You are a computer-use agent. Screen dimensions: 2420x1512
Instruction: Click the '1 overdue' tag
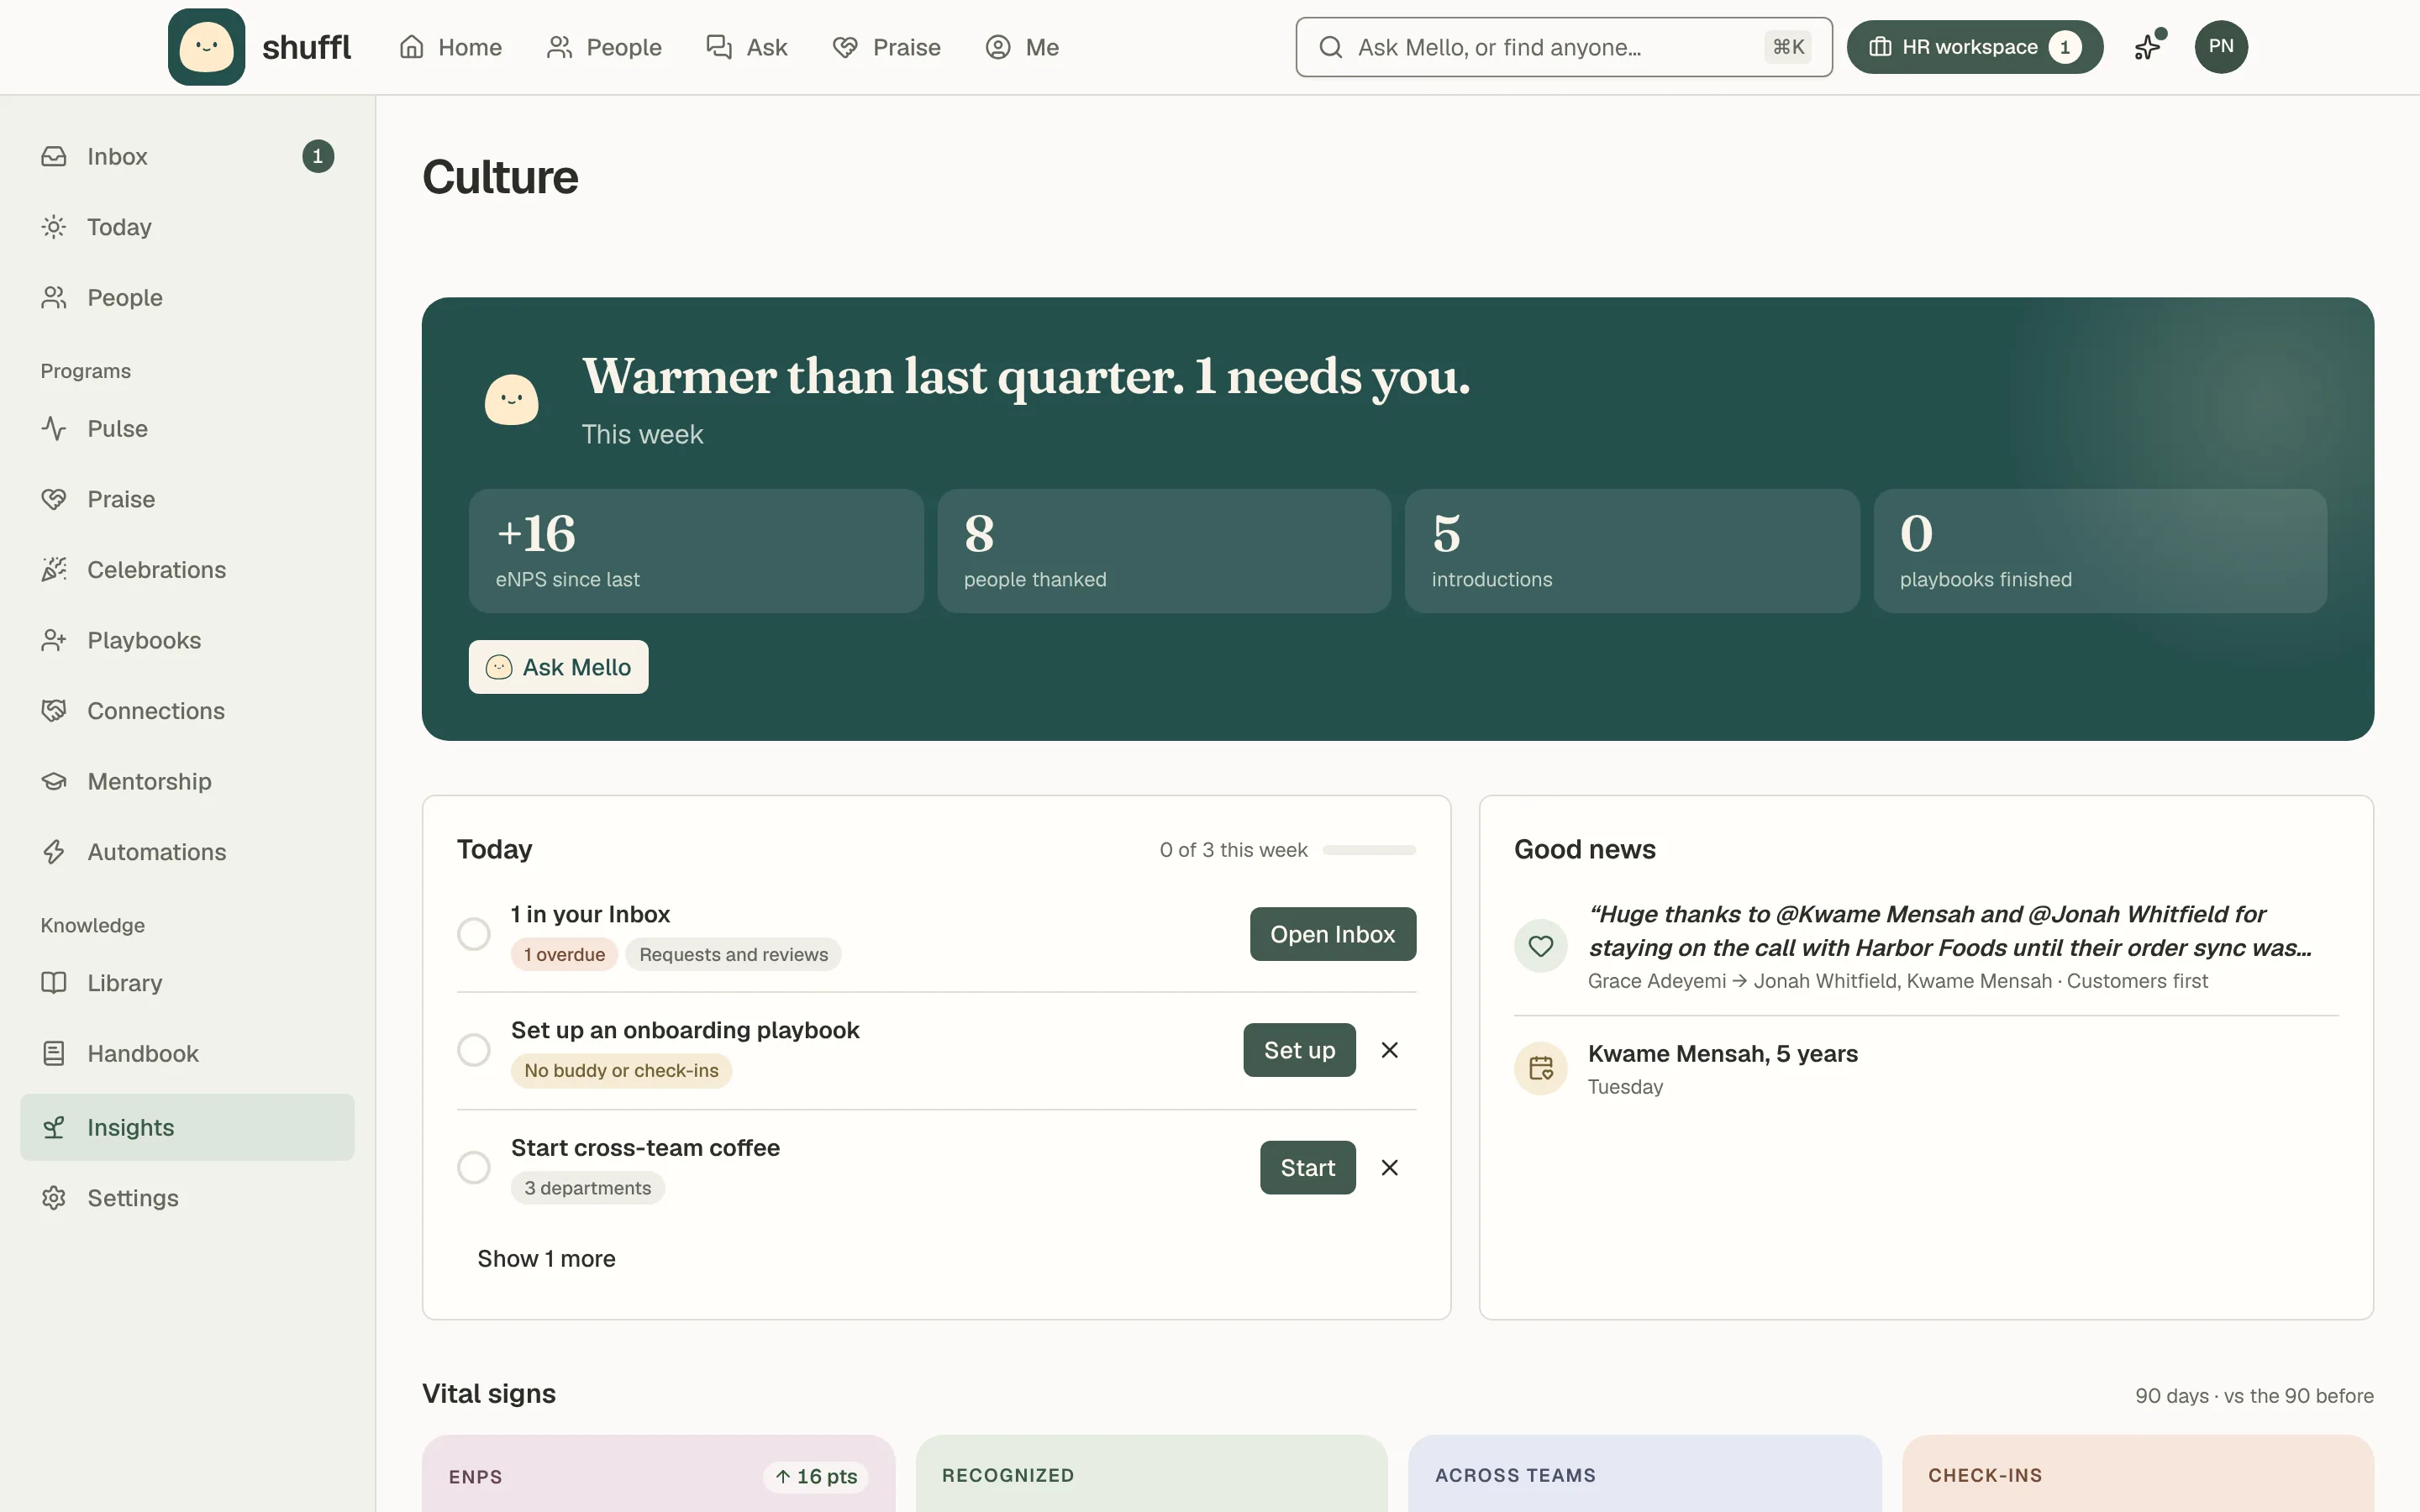click(x=564, y=955)
